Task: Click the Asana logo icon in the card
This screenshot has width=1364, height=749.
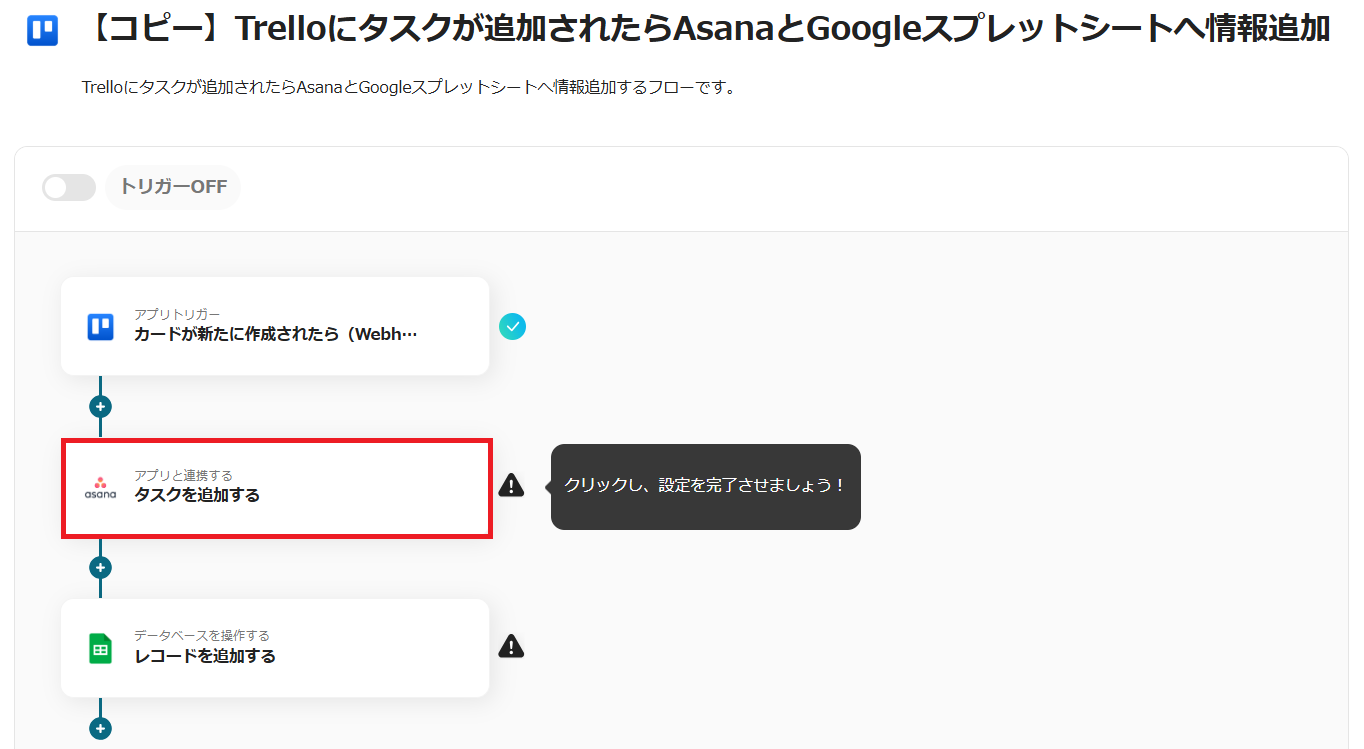Action: click(x=100, y=487)
